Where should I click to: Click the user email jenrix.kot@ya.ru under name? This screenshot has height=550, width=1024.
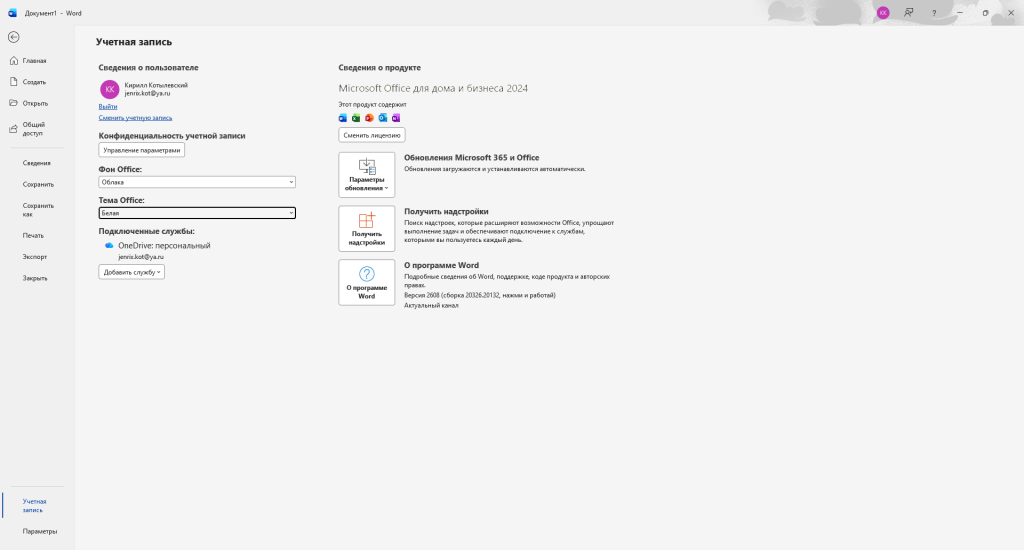148,93
